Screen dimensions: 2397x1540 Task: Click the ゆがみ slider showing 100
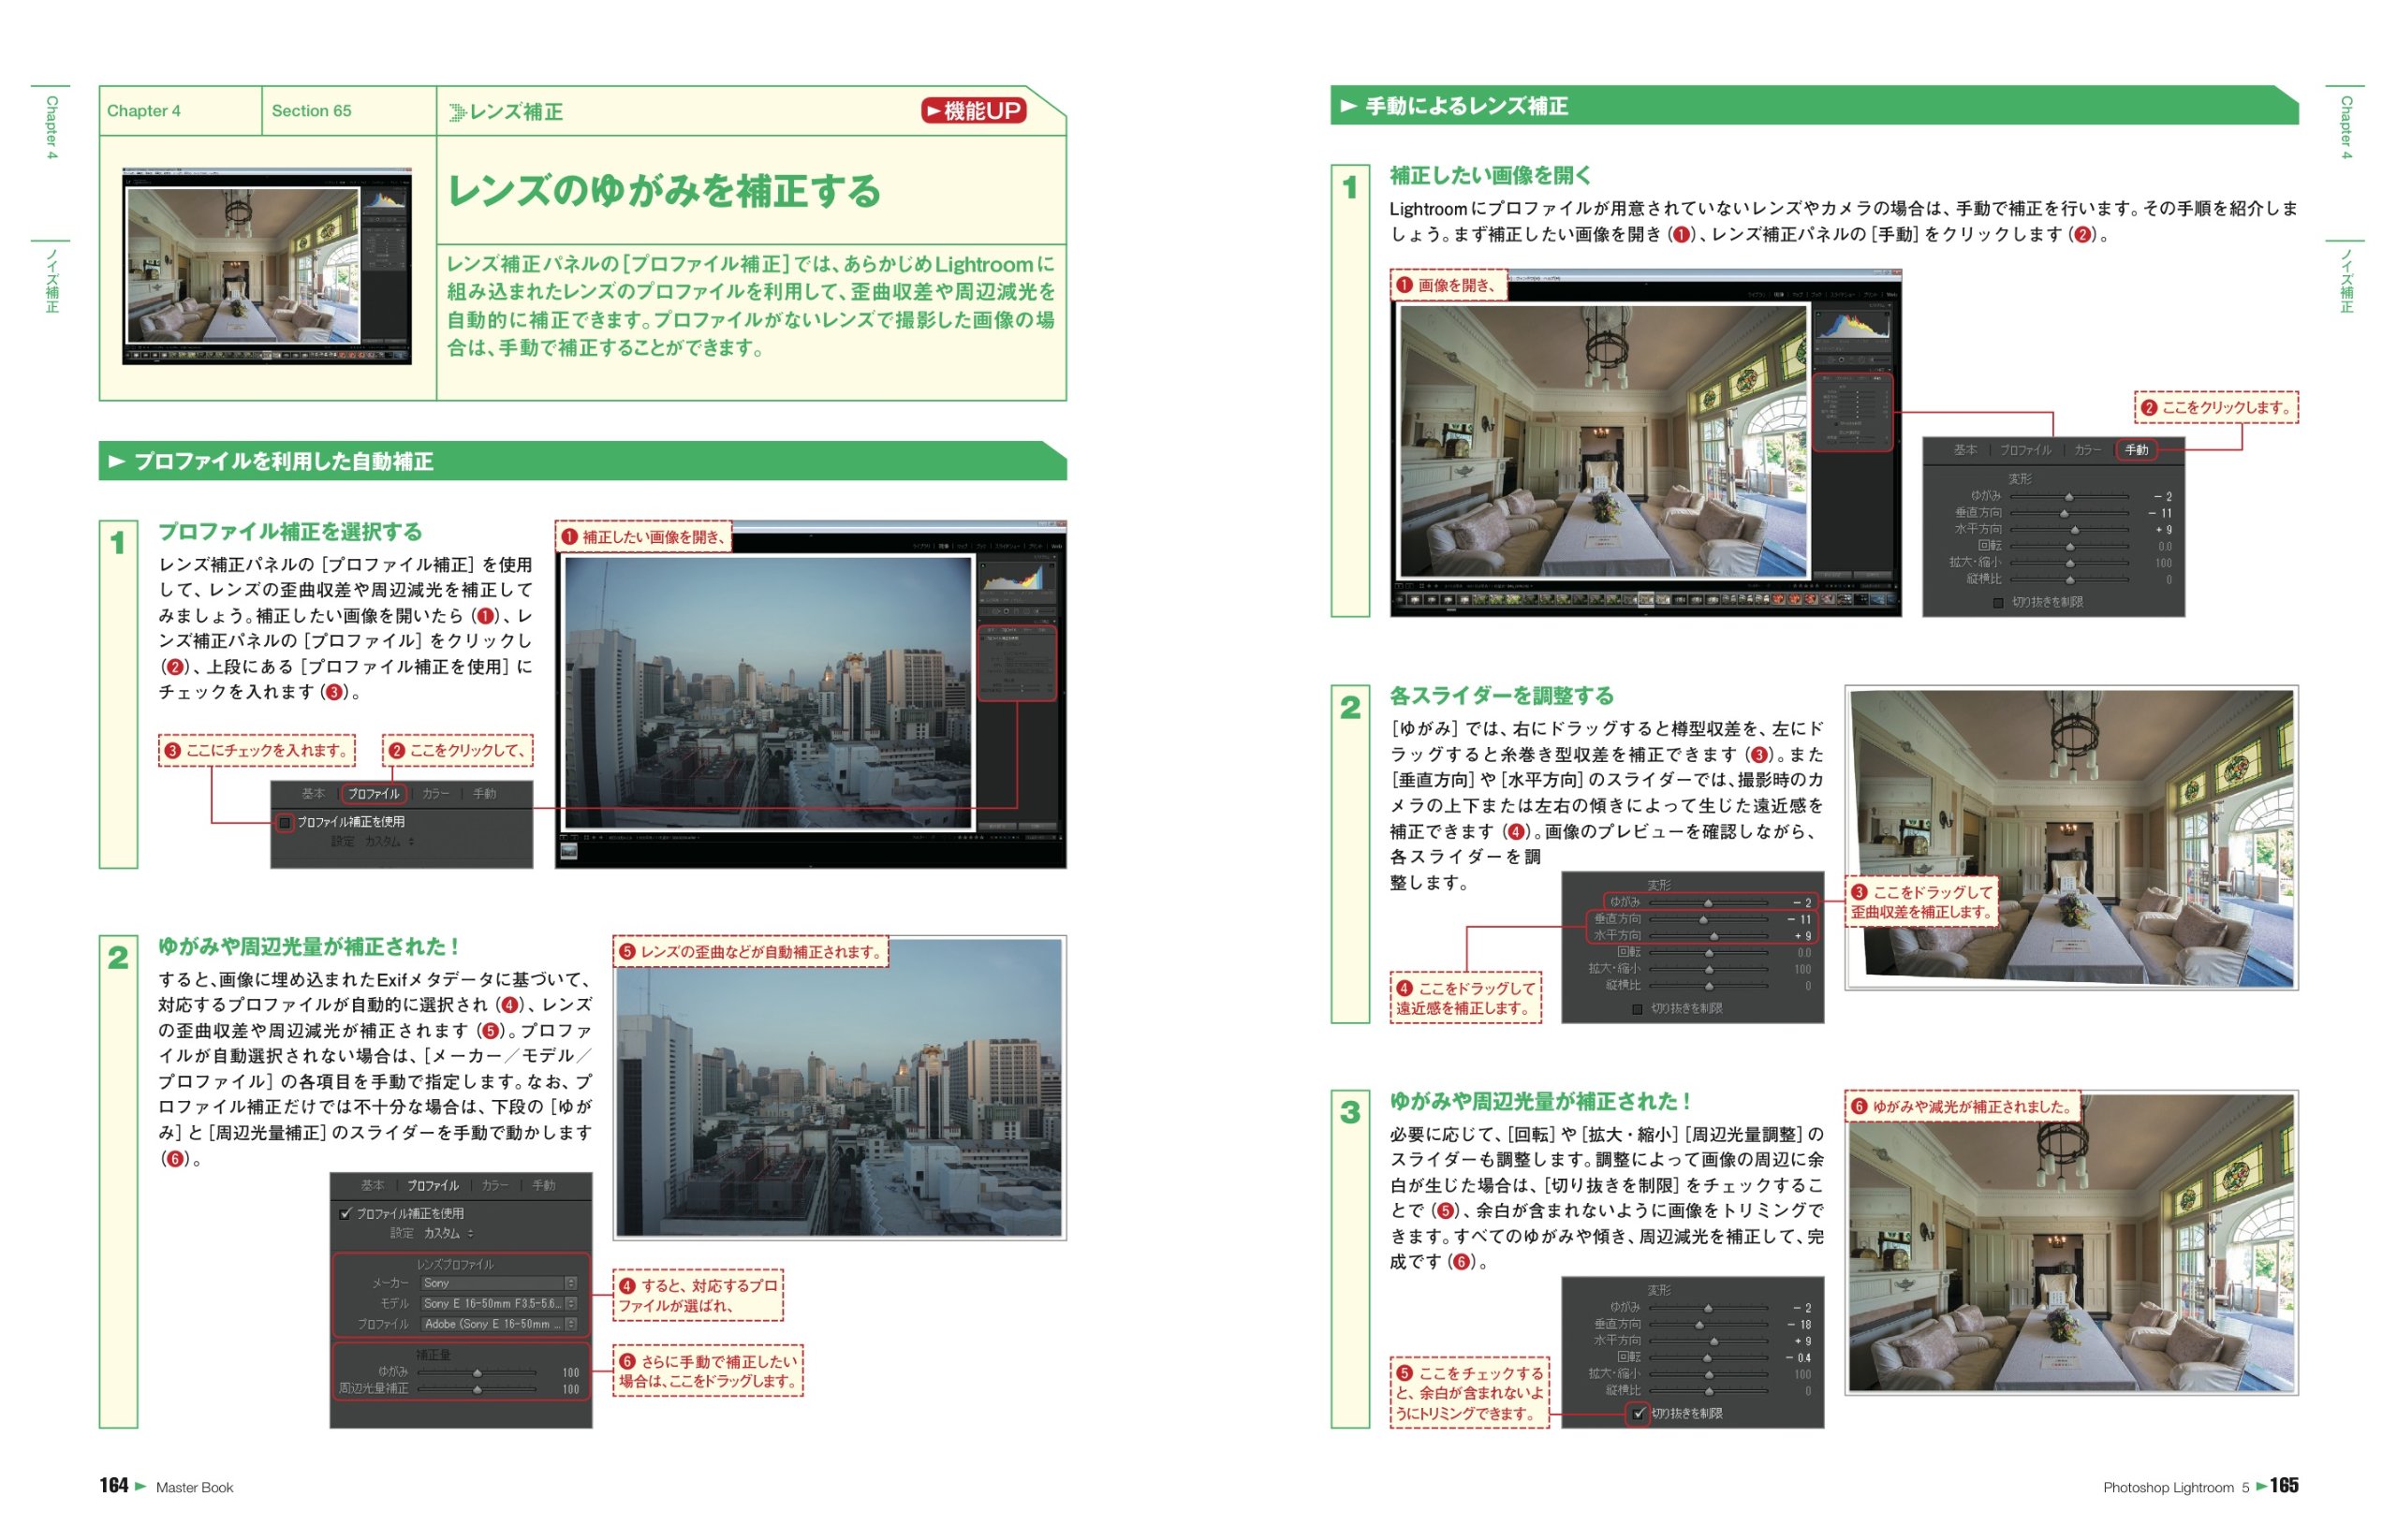point(477,1372)
